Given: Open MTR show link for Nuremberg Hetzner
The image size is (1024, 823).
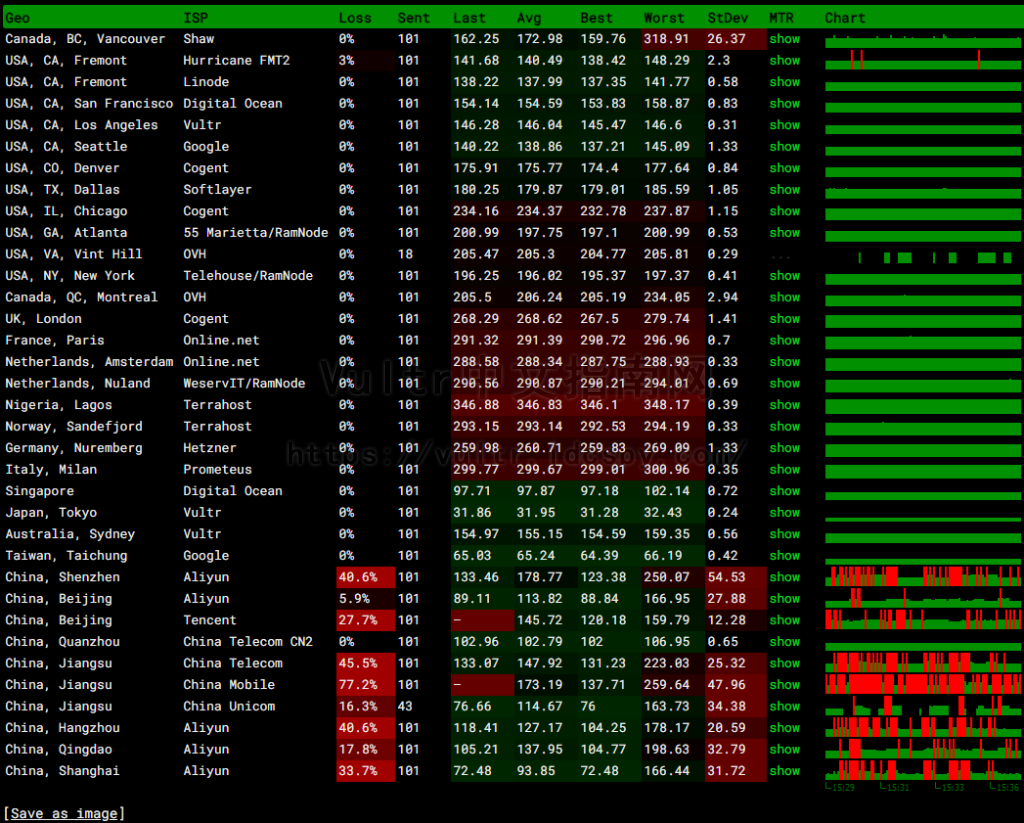Looking at the screenshot, I should [x=784, y=449].
